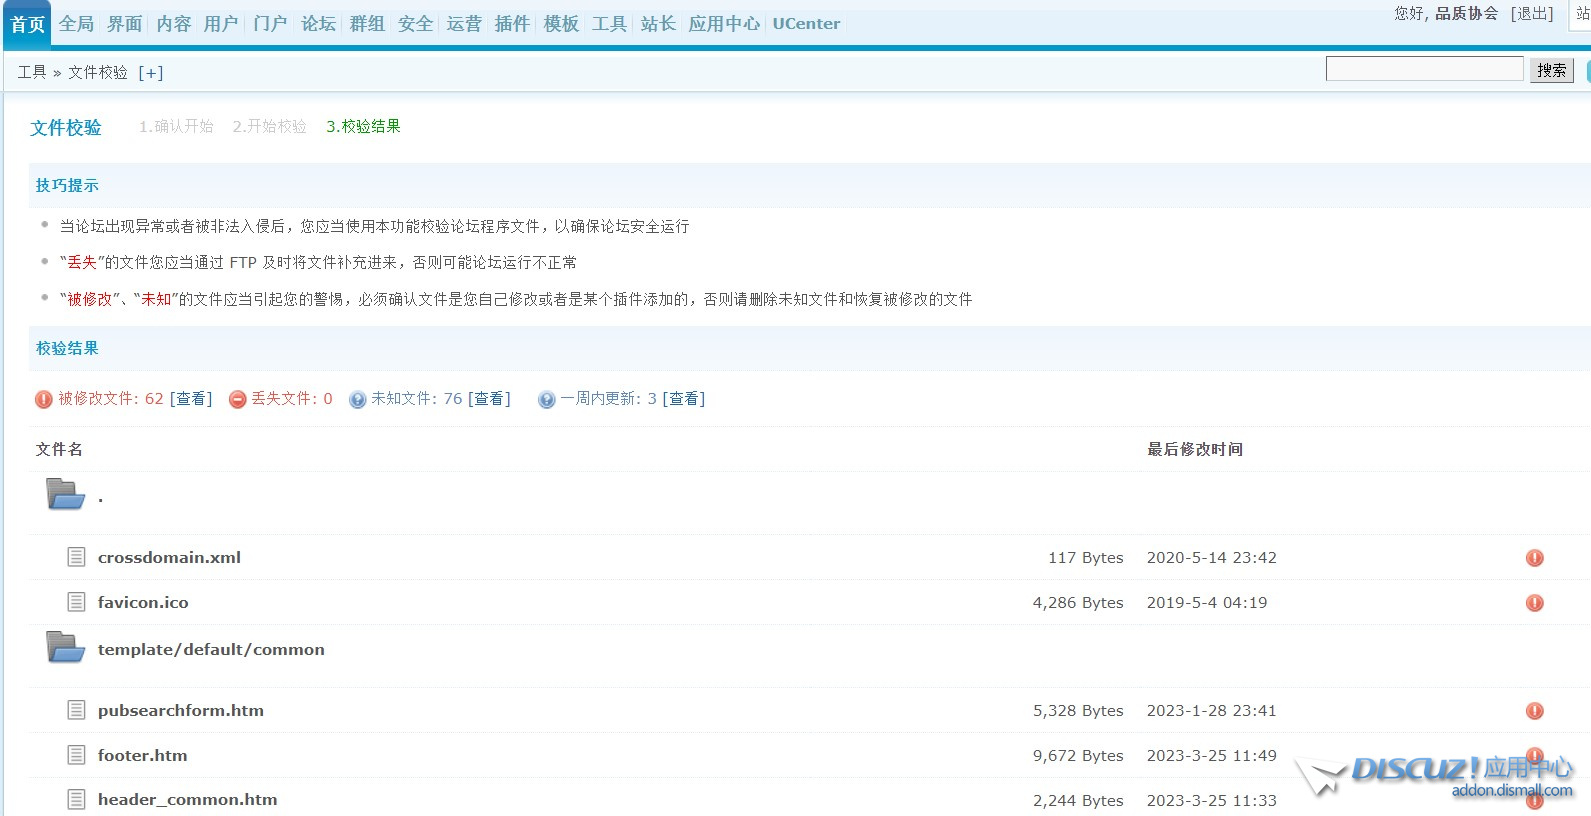Click the crossdomain.xml file icon
The image size is (1591, 816).
[76, 557]
